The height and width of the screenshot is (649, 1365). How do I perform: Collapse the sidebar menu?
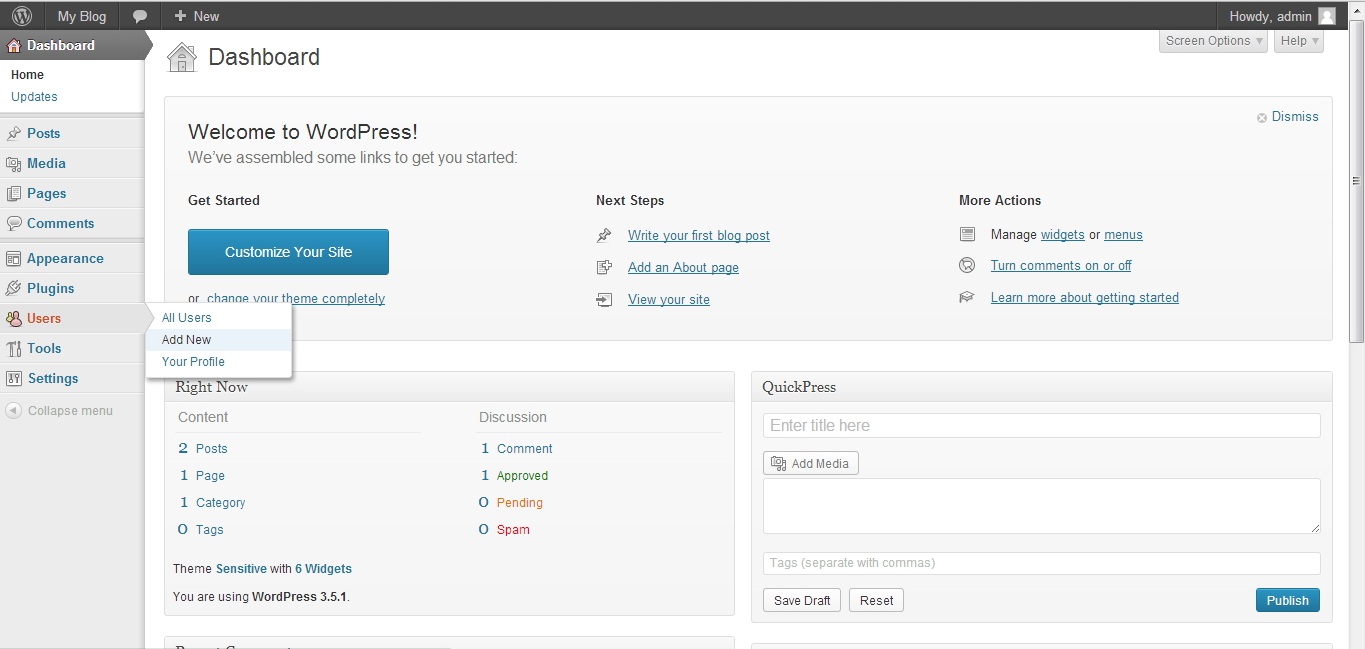coord(60,411)
